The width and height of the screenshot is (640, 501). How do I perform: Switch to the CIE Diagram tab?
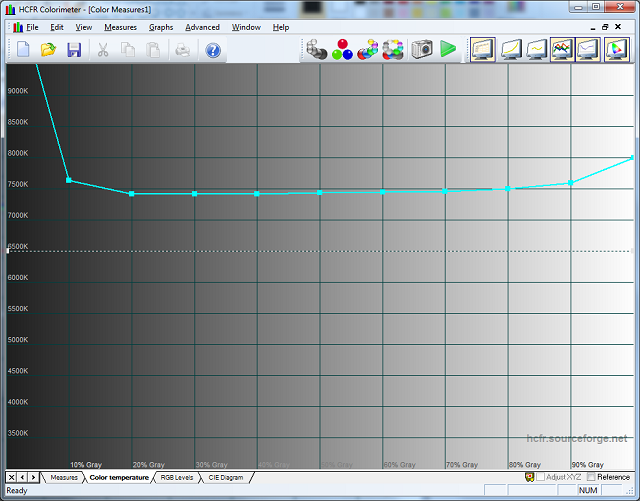pos(226,477)
